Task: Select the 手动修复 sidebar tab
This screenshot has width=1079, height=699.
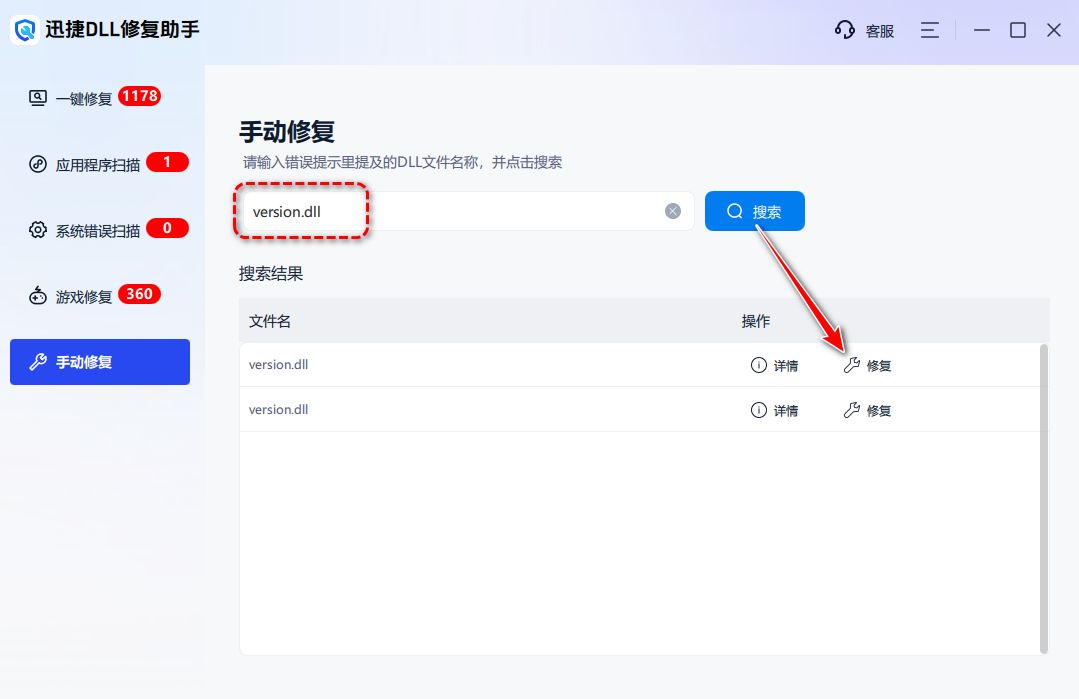Action: pos(100,362)
